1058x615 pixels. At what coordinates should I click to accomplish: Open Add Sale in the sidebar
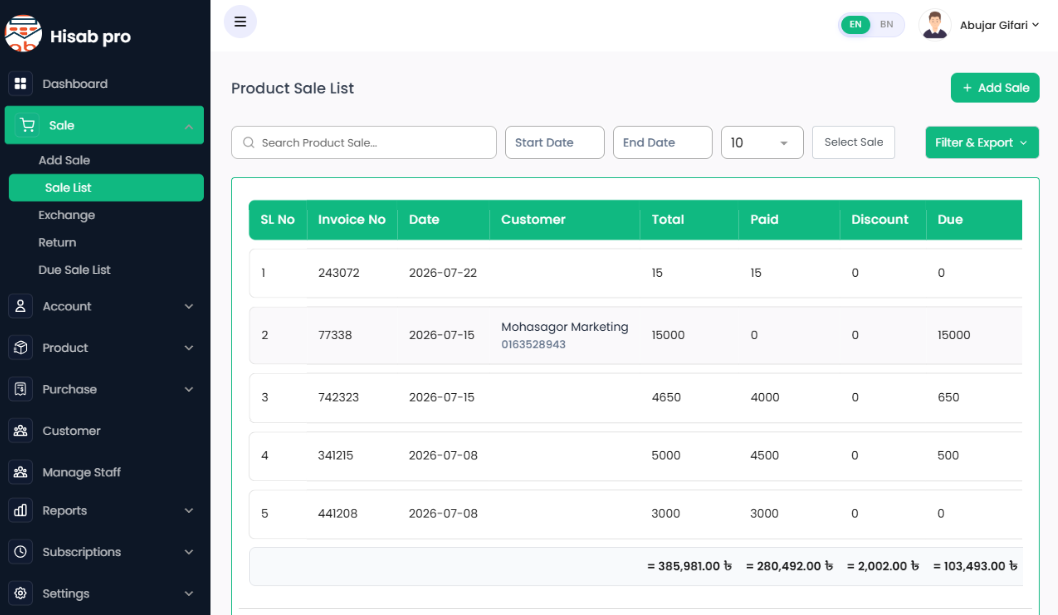tap(64, 160)
